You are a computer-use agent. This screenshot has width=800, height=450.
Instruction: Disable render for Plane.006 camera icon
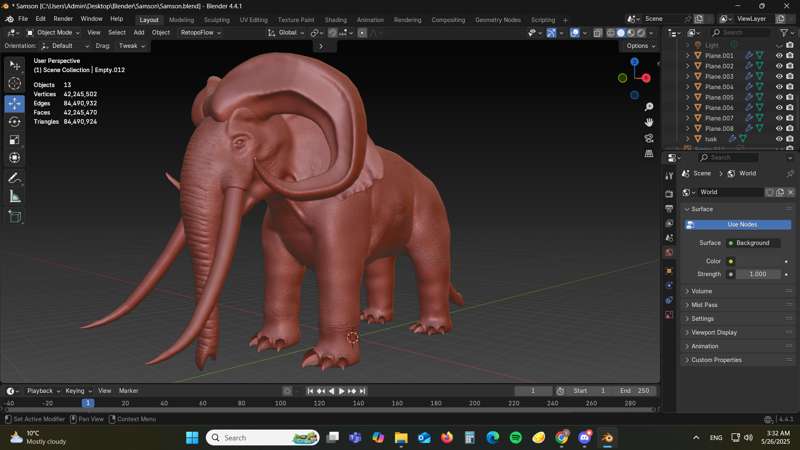click(790, 107)
